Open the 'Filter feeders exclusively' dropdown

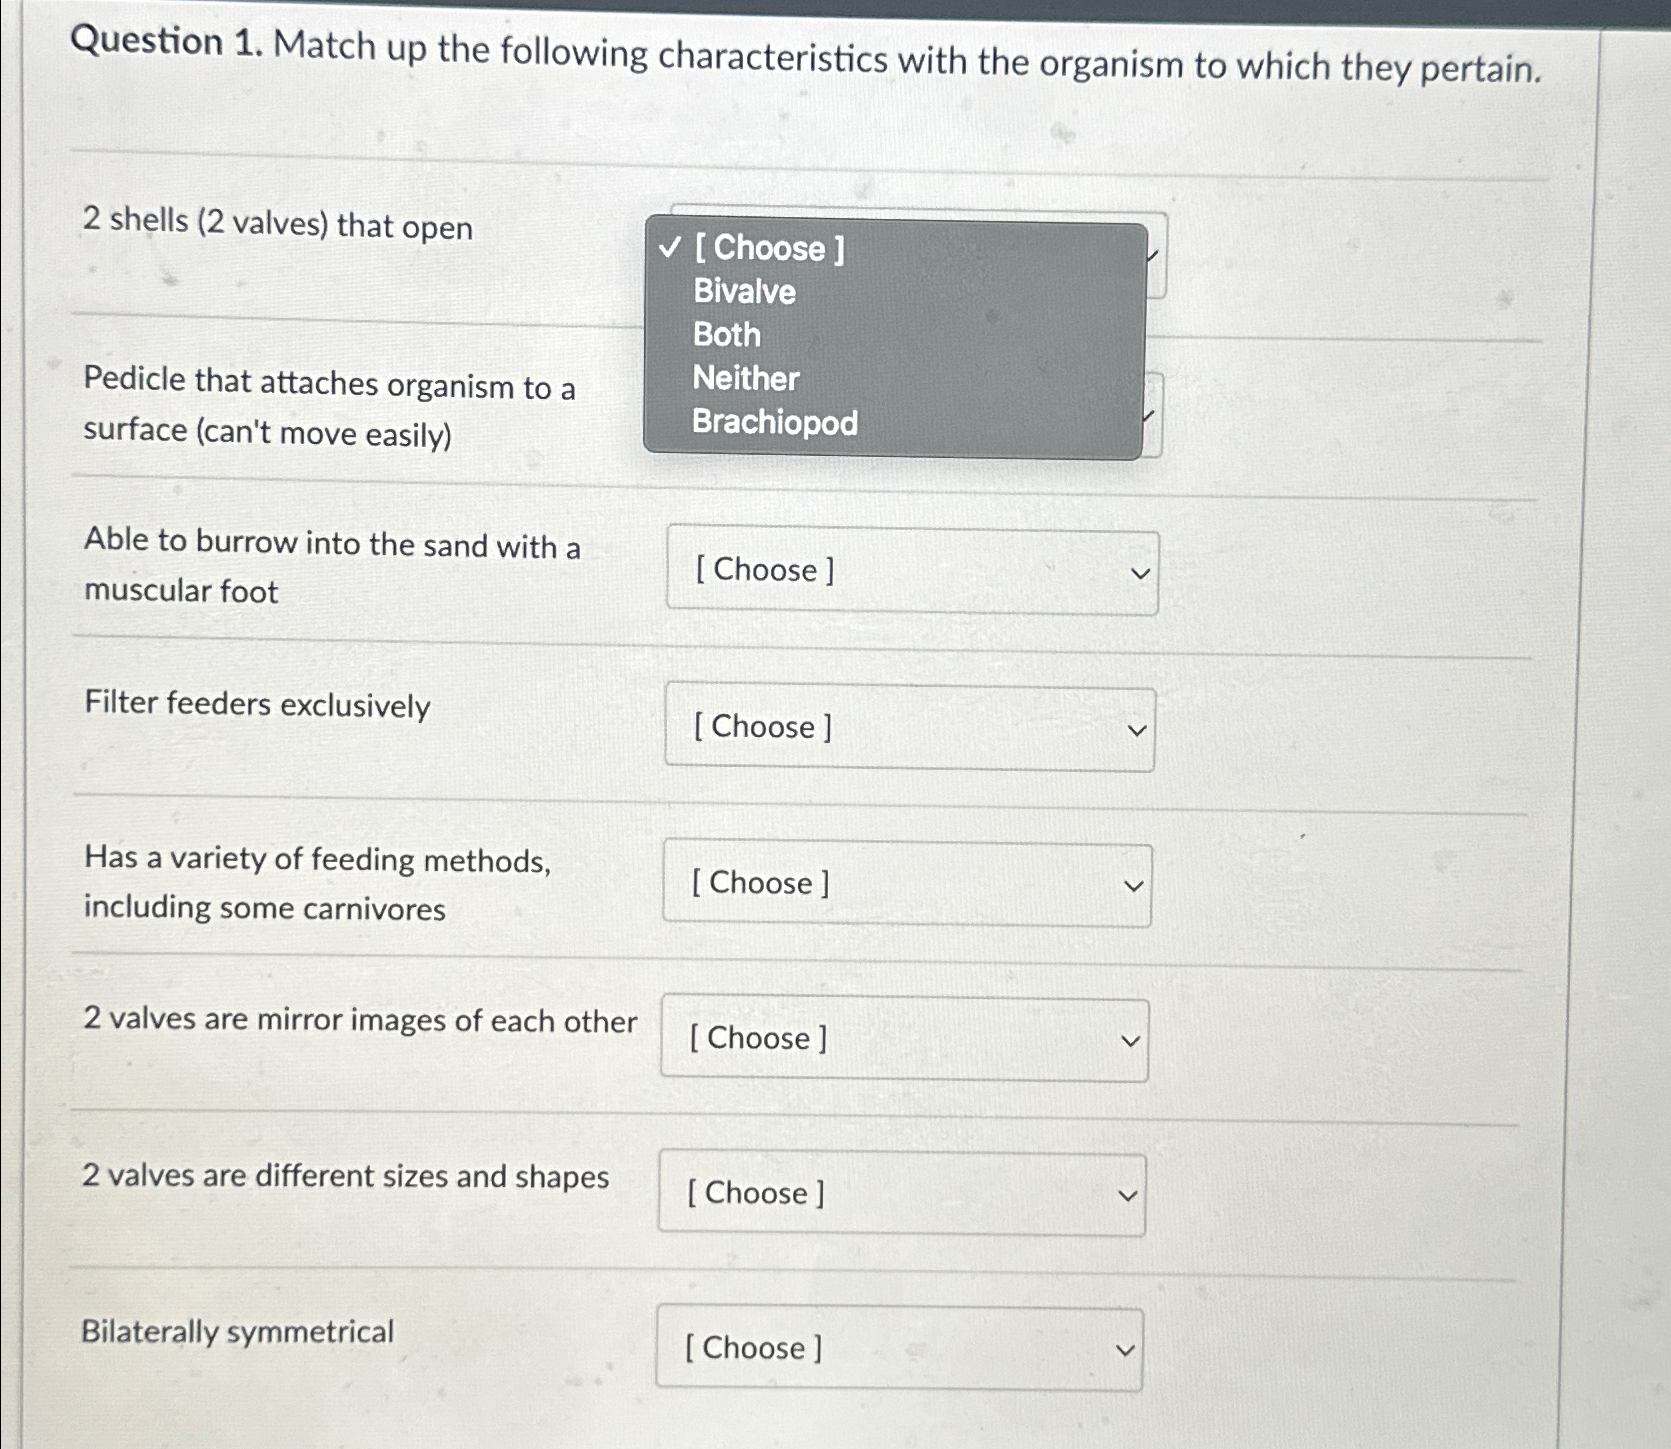(912, 728)
